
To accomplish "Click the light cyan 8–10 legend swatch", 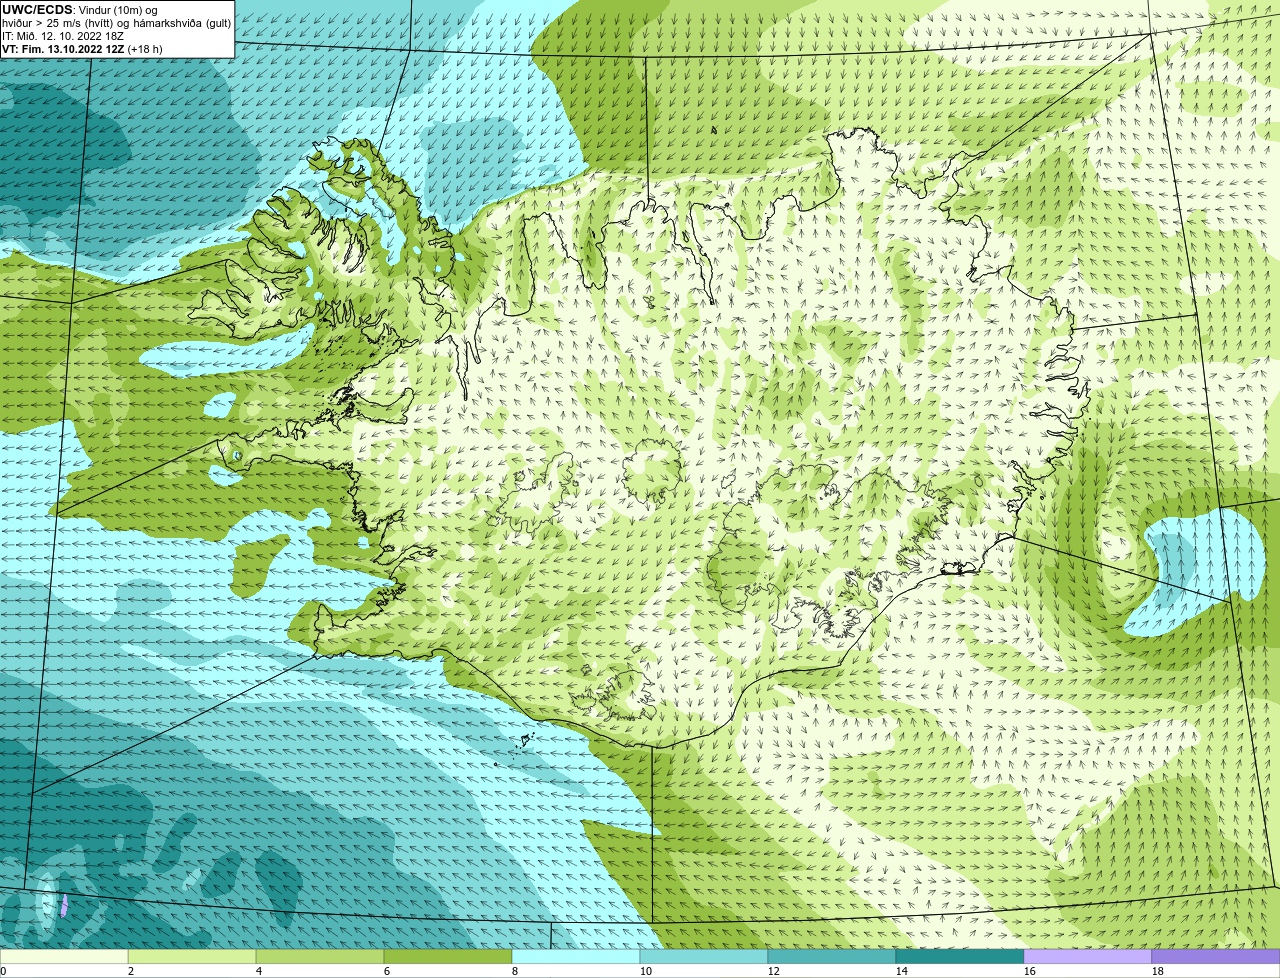I will pos(576,957).
